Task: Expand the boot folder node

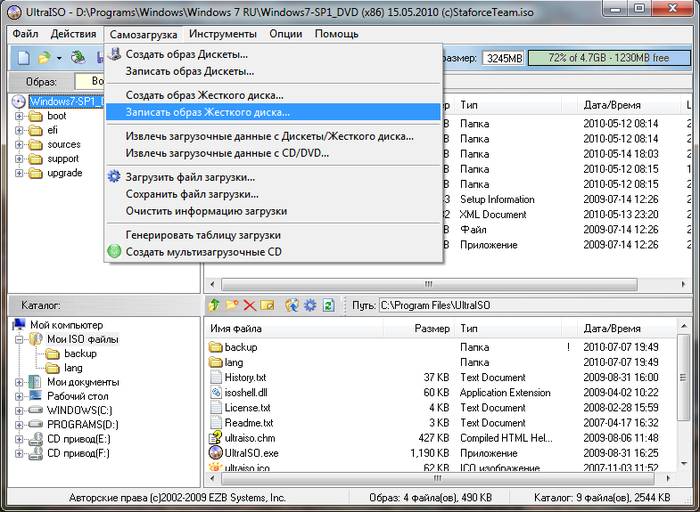Action: (x=19, y=116)
